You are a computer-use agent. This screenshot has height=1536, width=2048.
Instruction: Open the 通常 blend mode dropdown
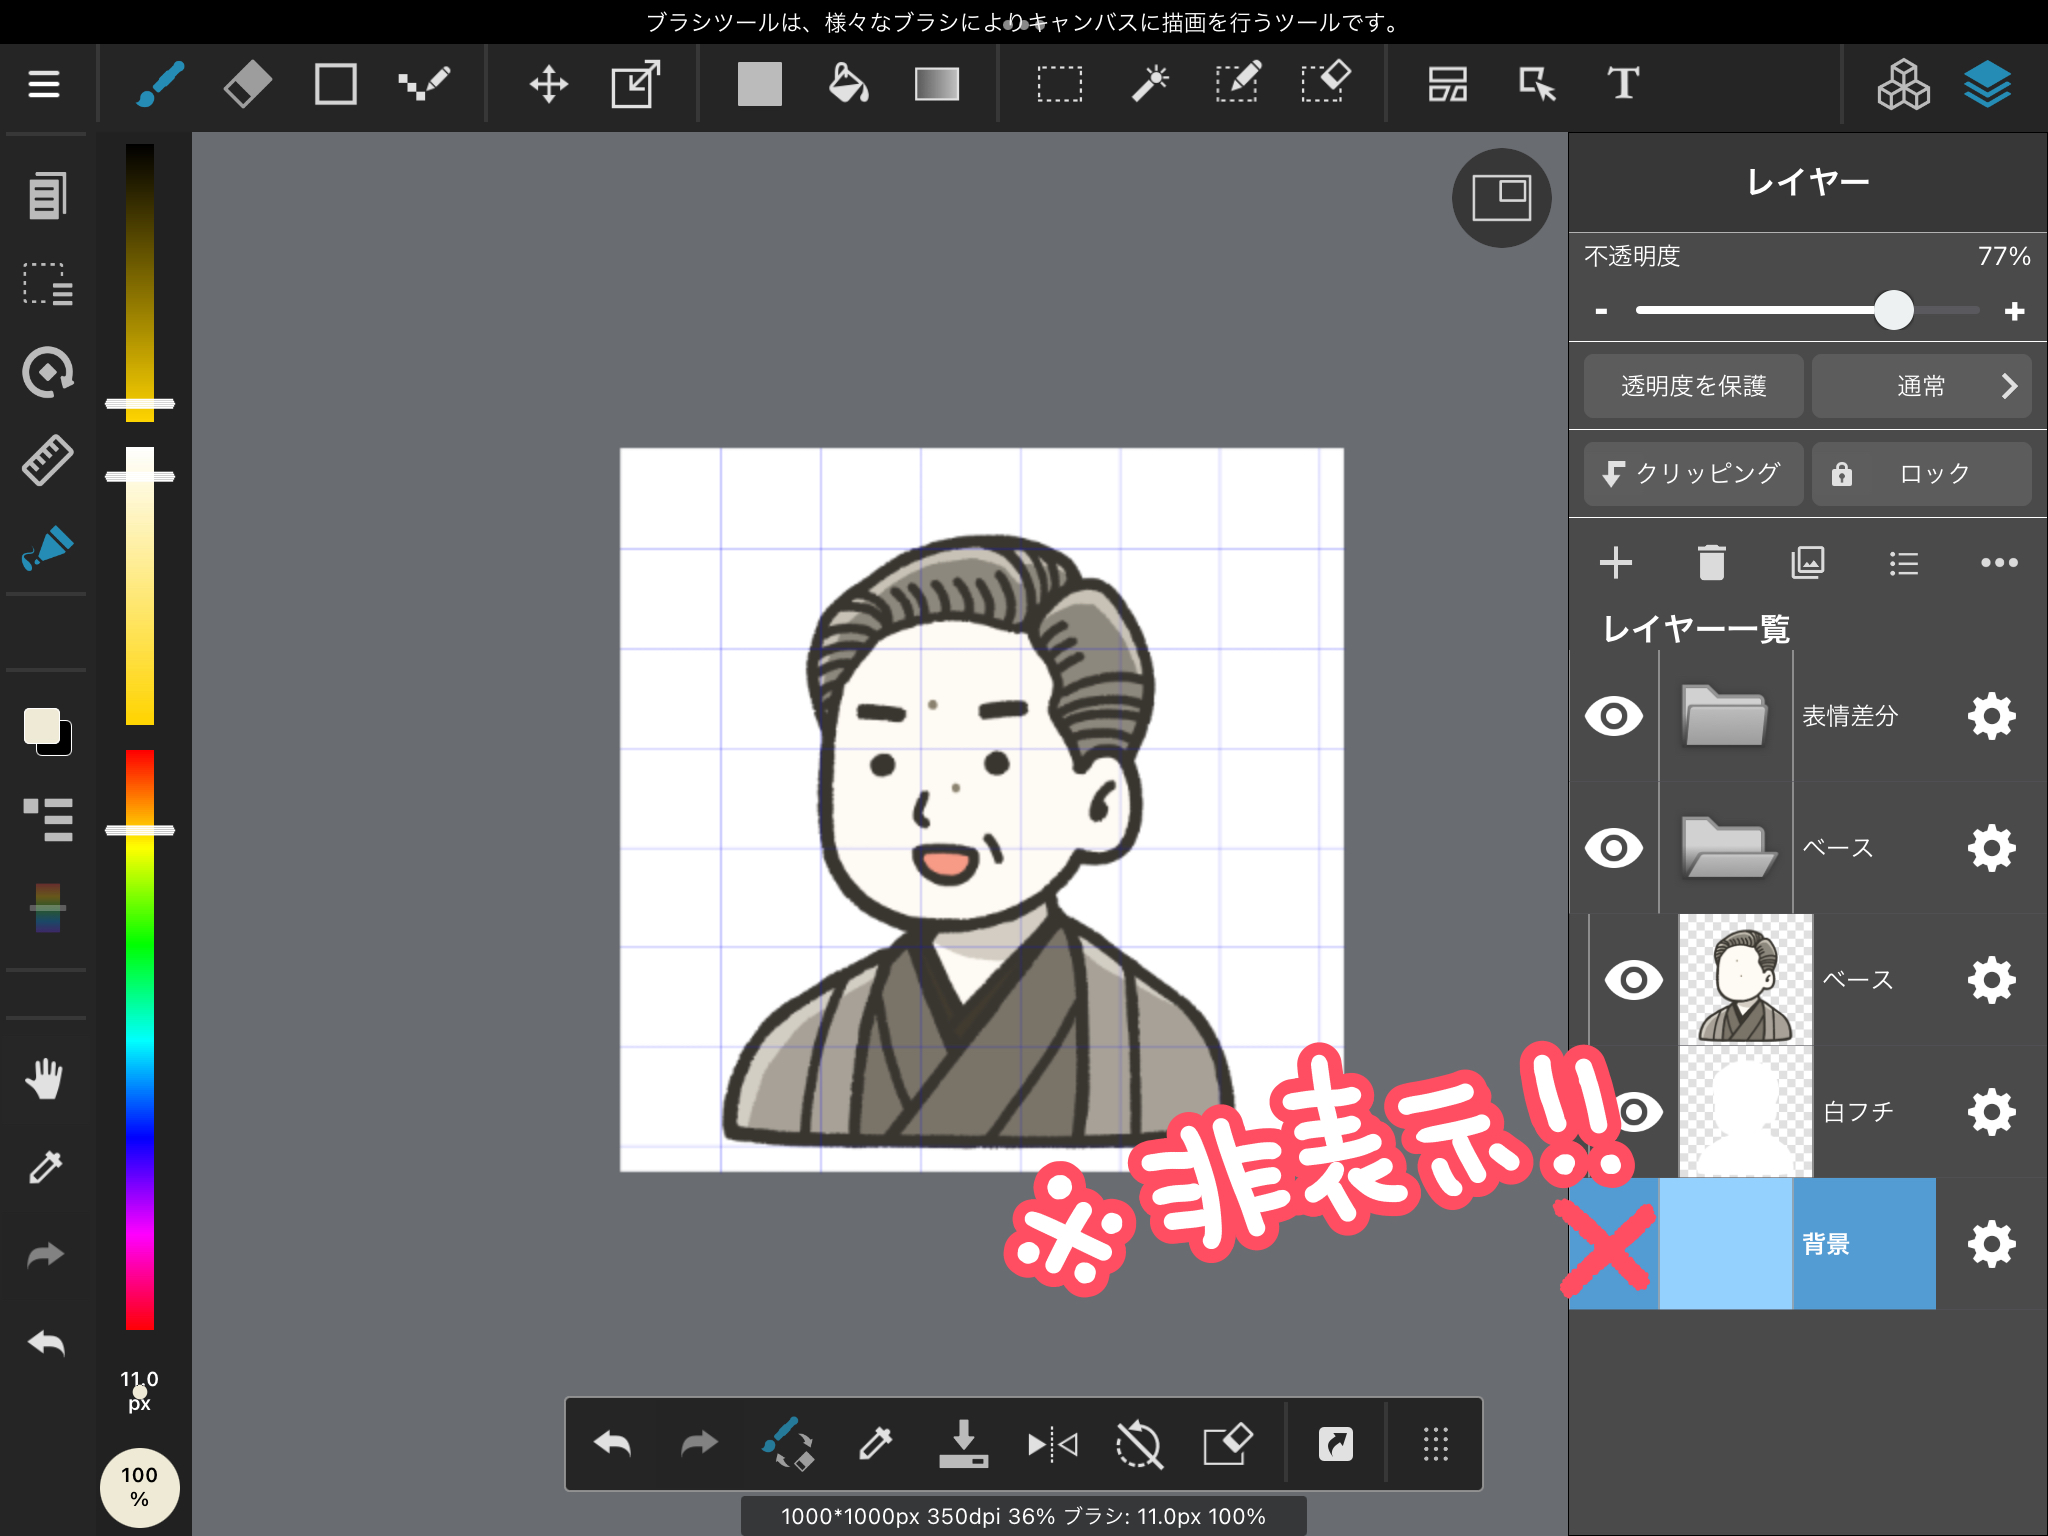tap(1921, 386)
